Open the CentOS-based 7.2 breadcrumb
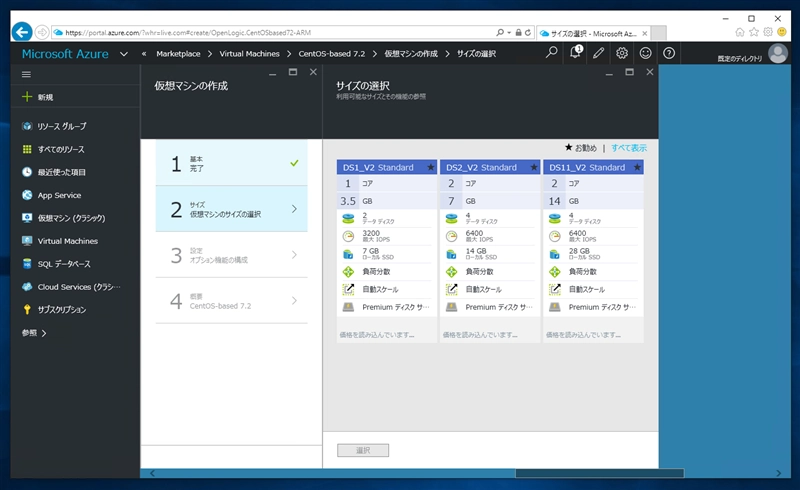The image size is (800, 490). (332, 54)
